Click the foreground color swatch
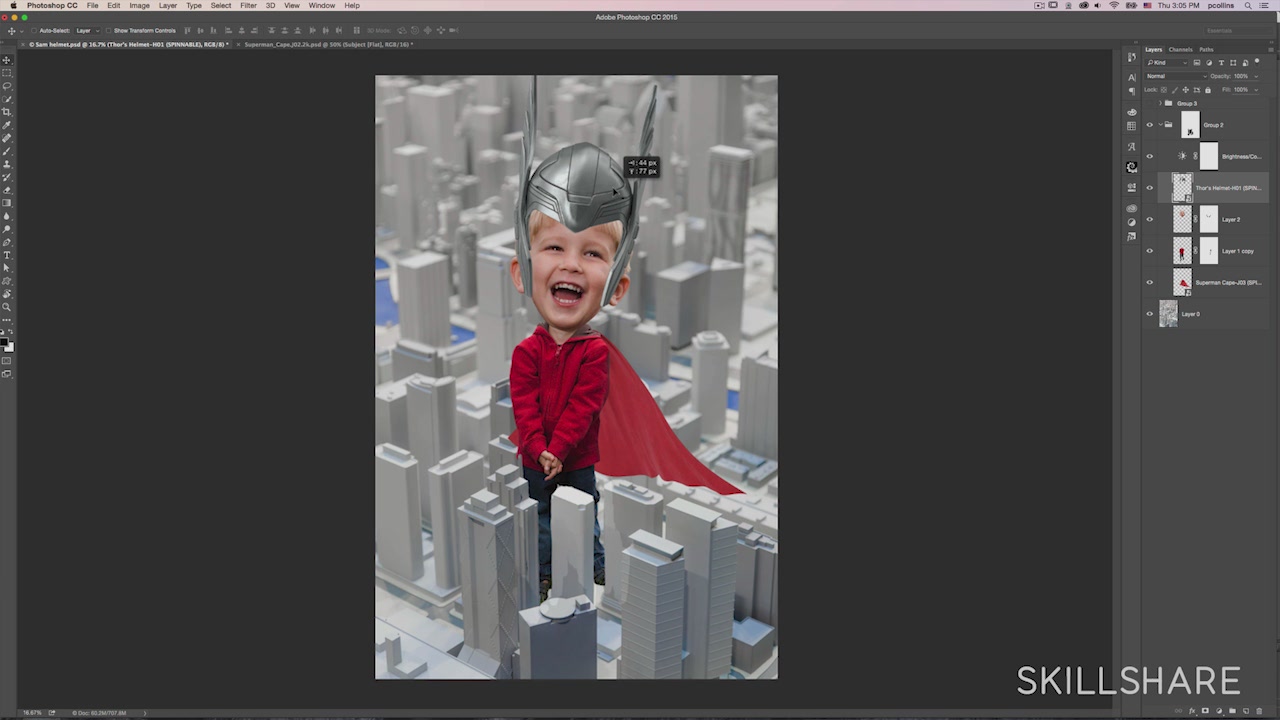This screenshot has height=720, width=1280. pos(6,342)
